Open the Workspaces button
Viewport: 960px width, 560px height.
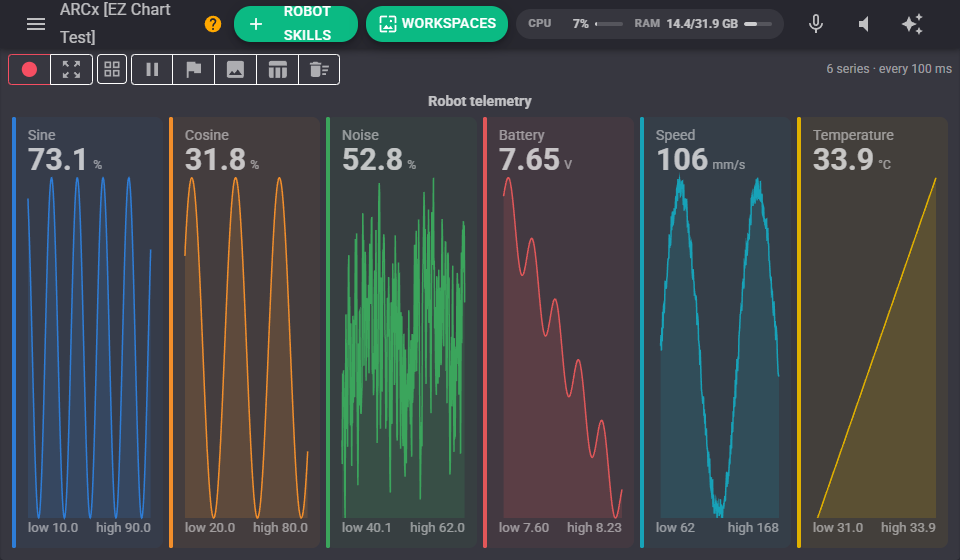click(437, 24)
